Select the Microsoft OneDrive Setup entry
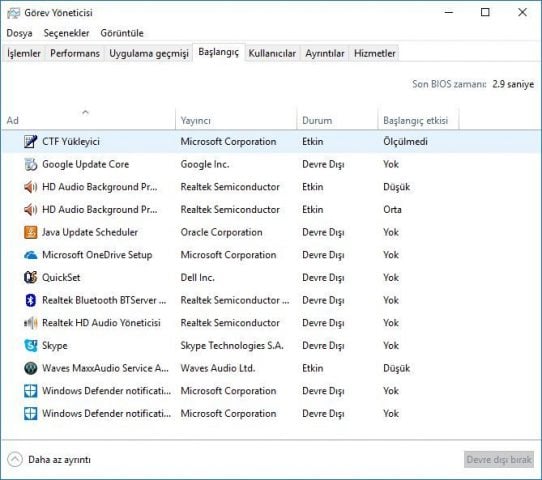Viewport: 542px width, 480px height. [x=97, y=255]
